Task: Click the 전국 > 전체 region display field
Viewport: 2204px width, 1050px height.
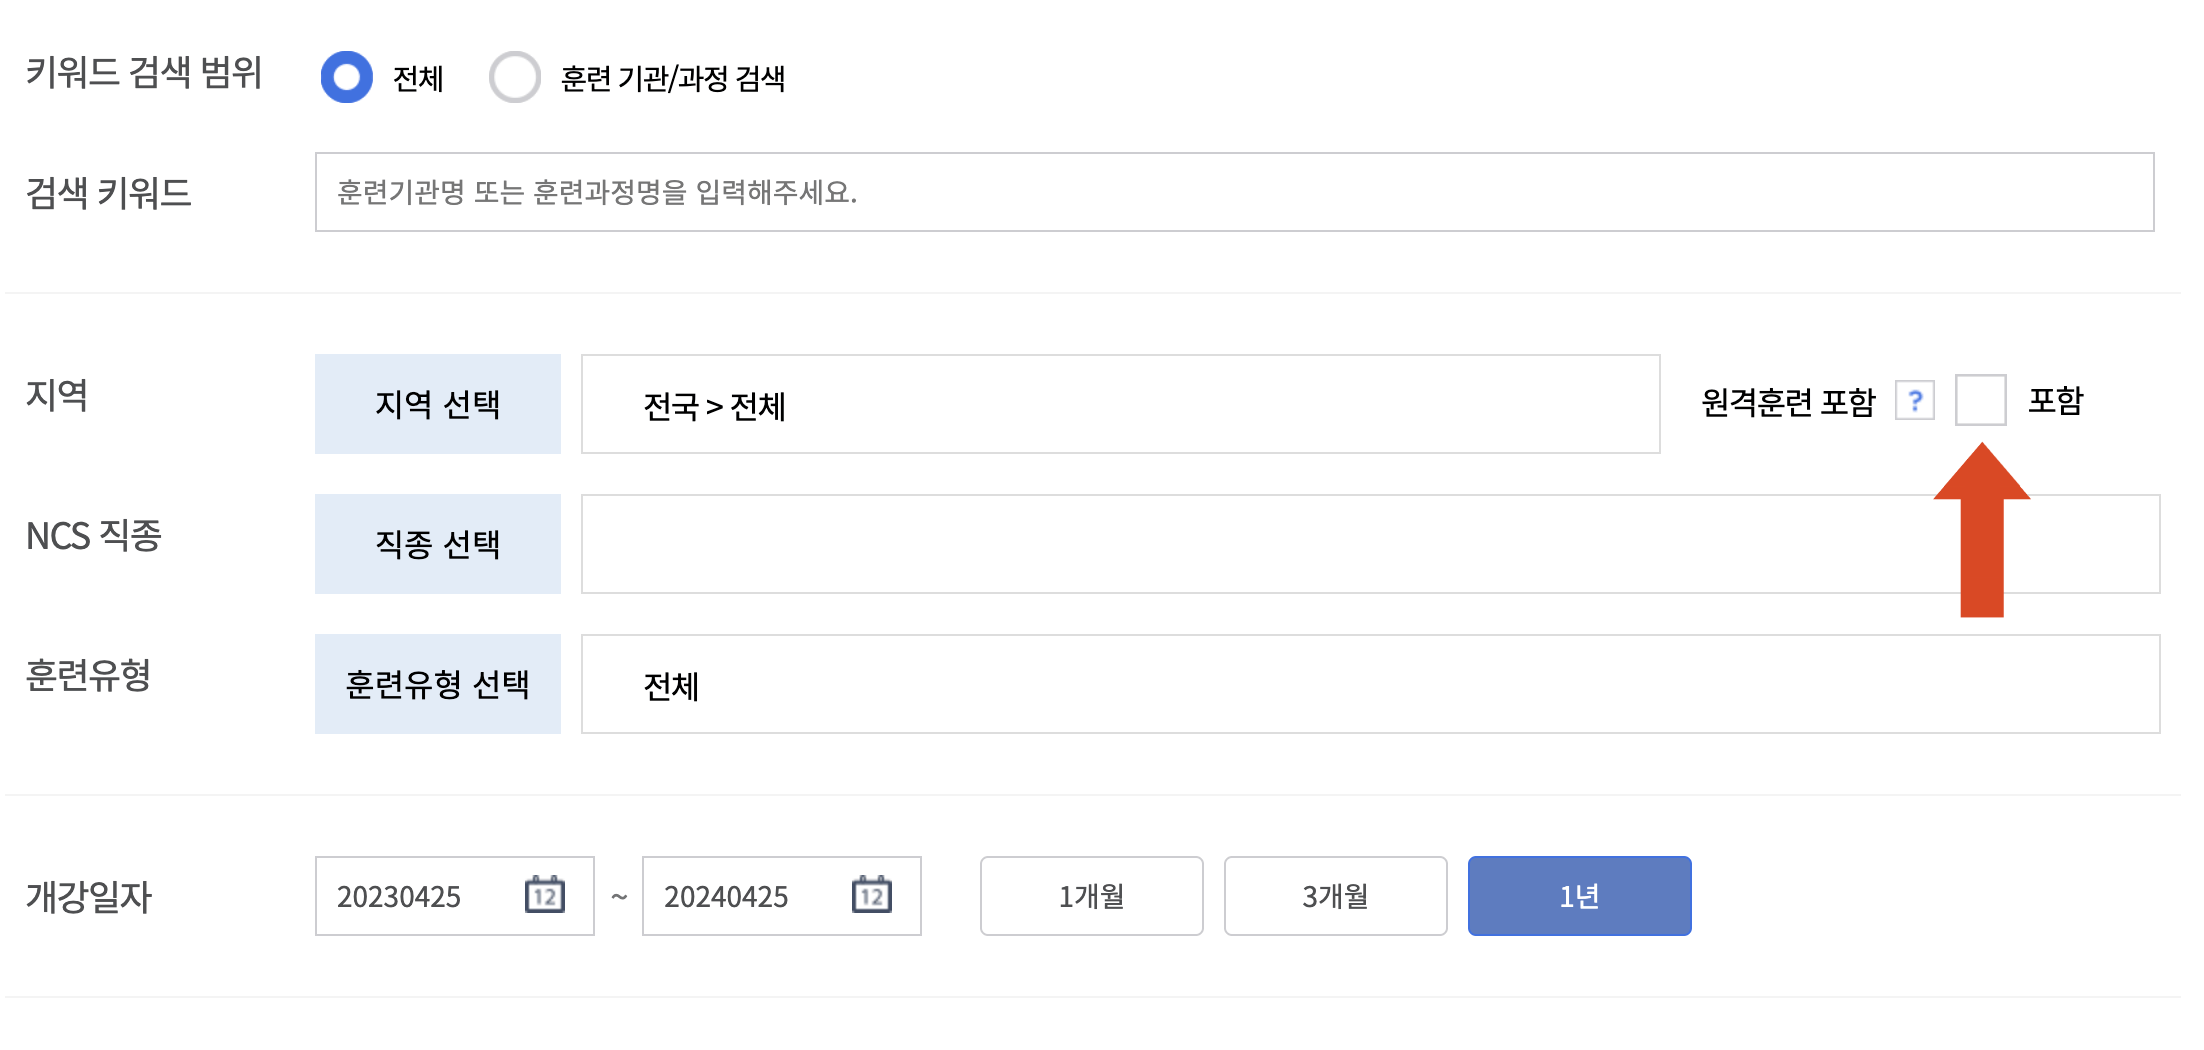Action: point(1119,403)
